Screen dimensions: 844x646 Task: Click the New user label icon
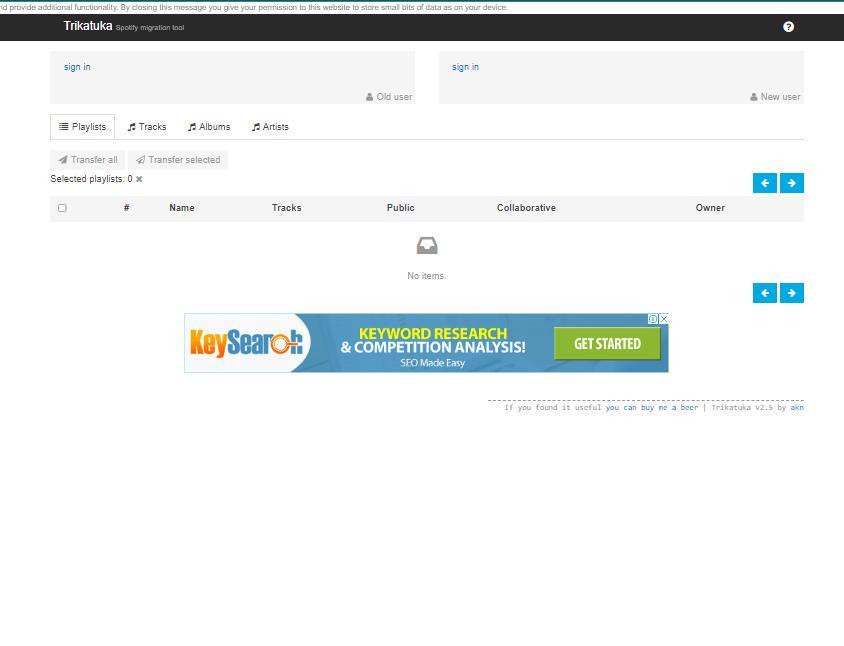point(754,97)
